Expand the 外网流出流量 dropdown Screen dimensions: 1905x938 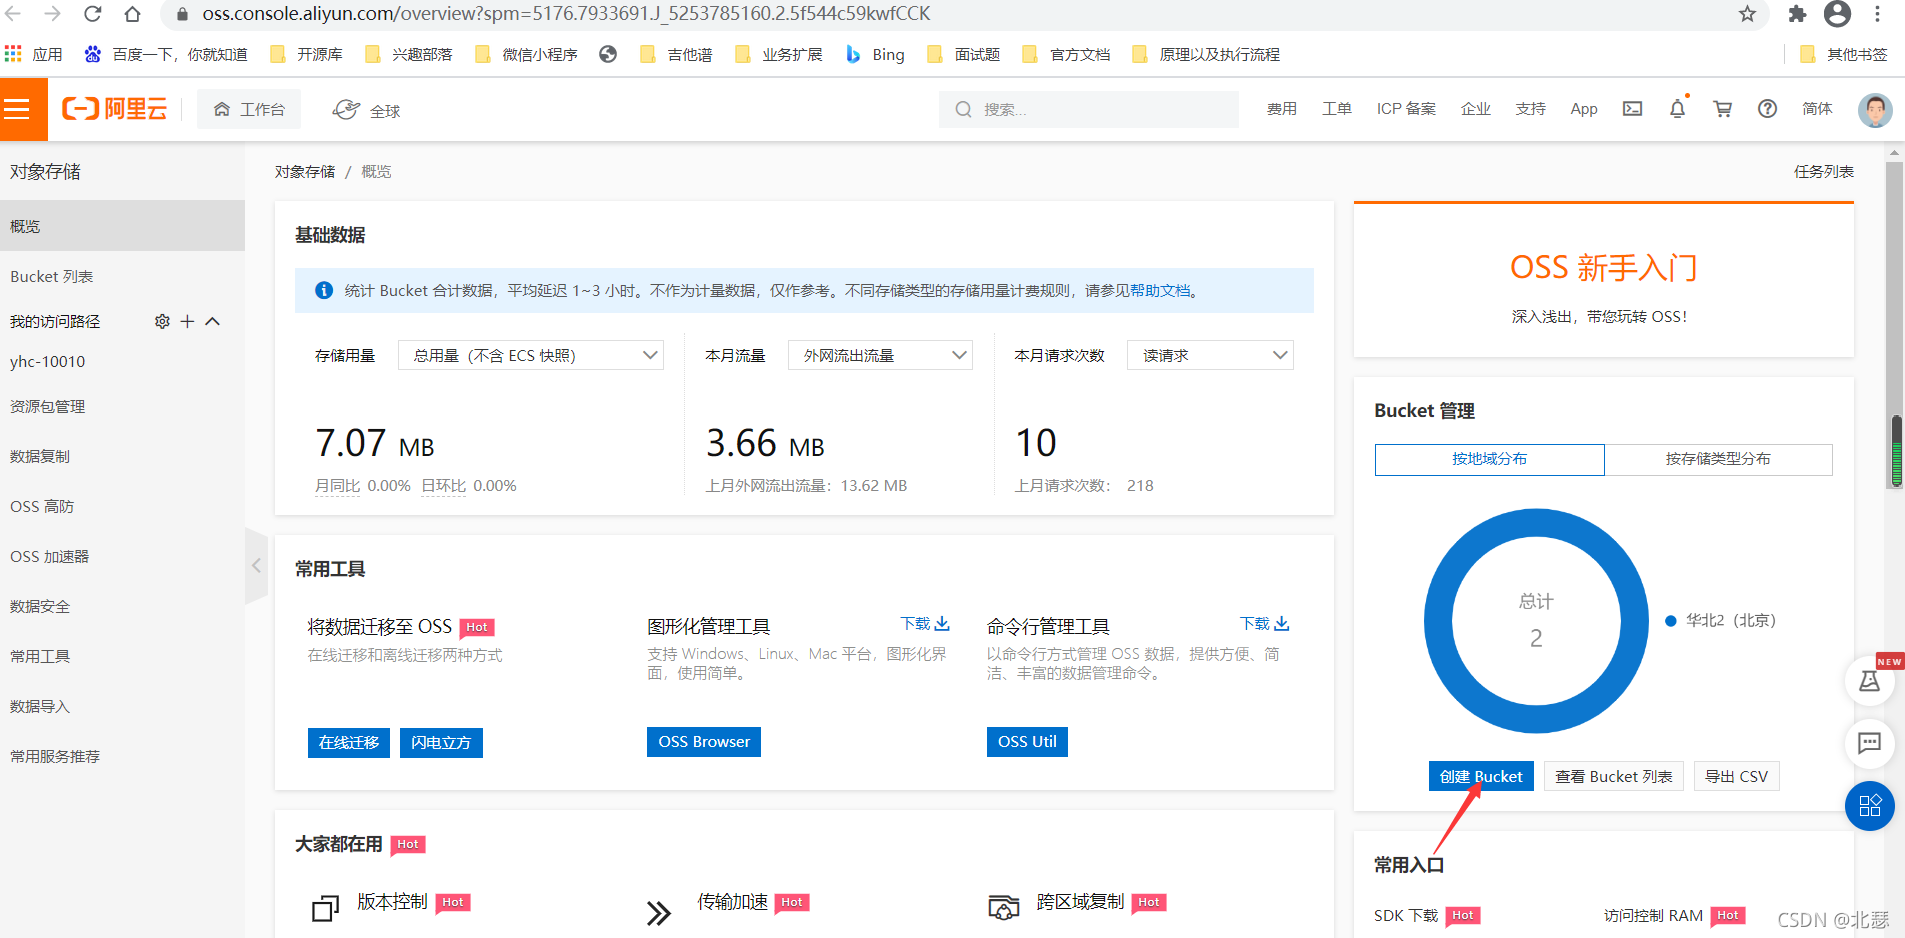coord(880,355)
